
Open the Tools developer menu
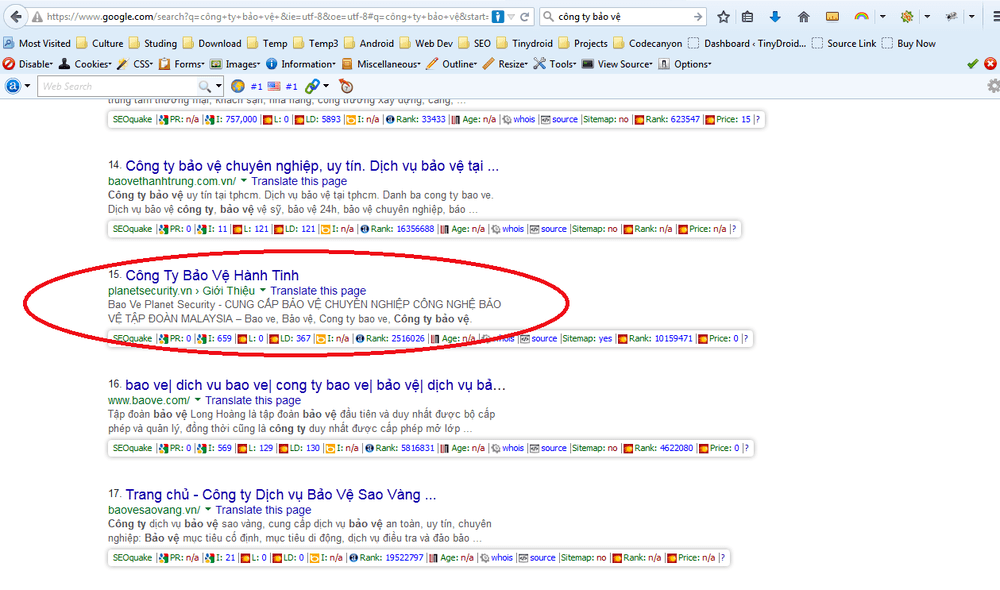coord(555,64)
